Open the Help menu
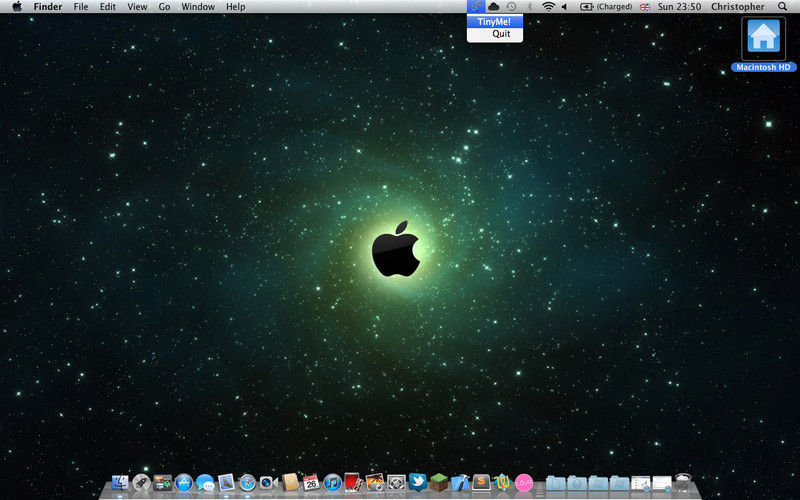Image resolution: width=800 pixels, height=500 pixels. (236, 7)
